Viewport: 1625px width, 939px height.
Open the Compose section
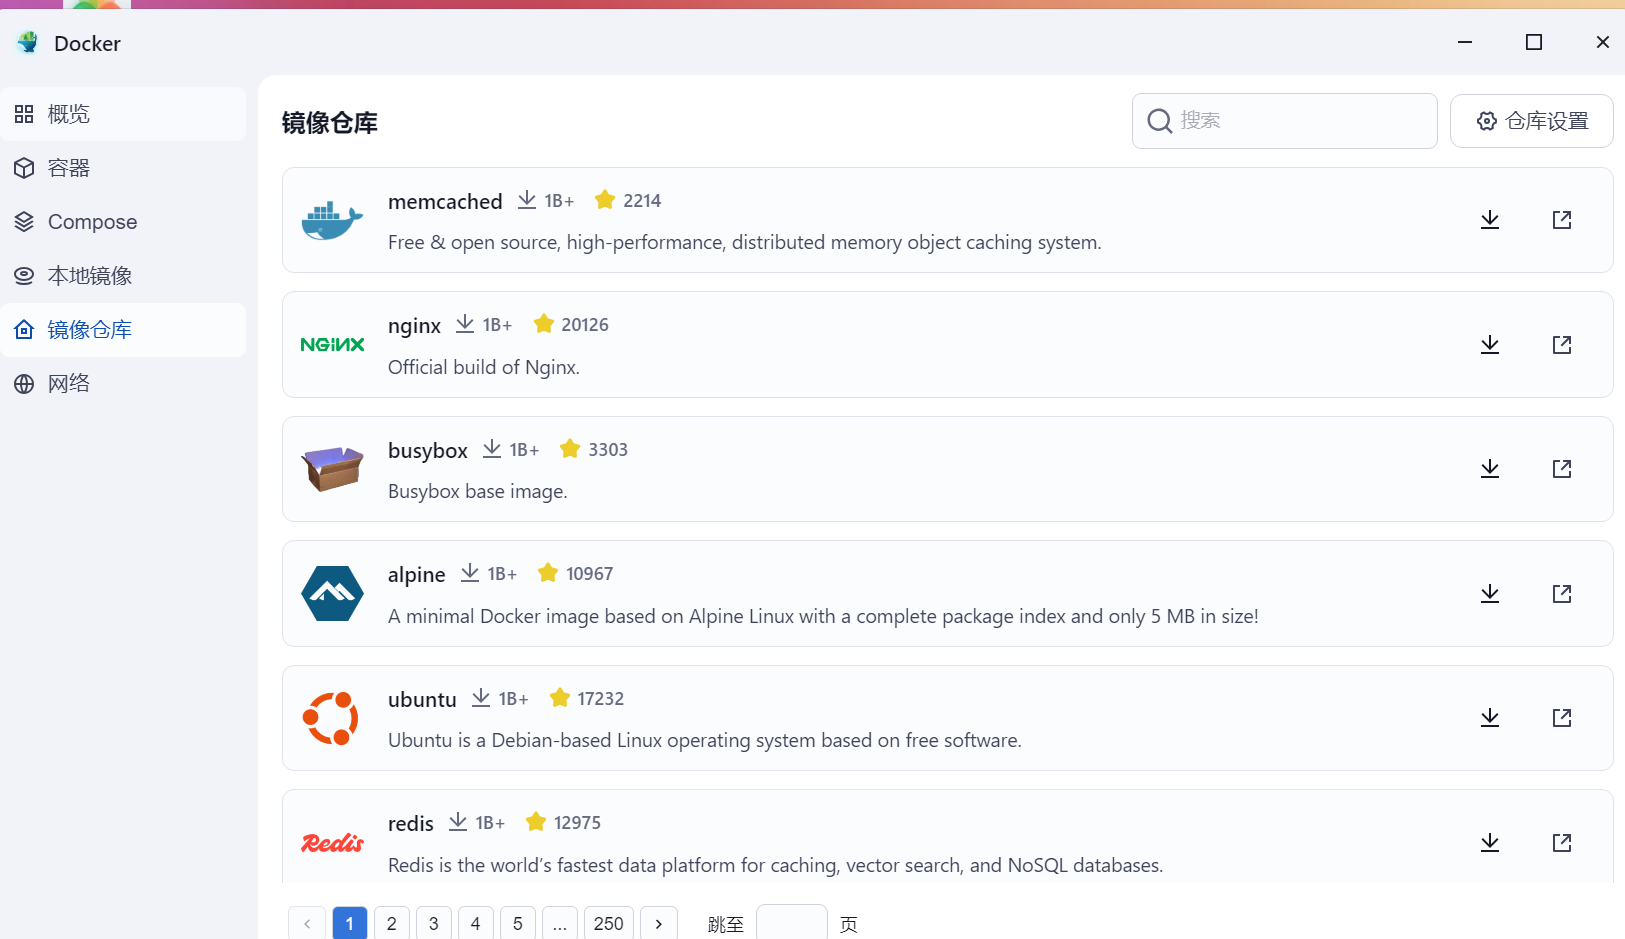[123, 222]
